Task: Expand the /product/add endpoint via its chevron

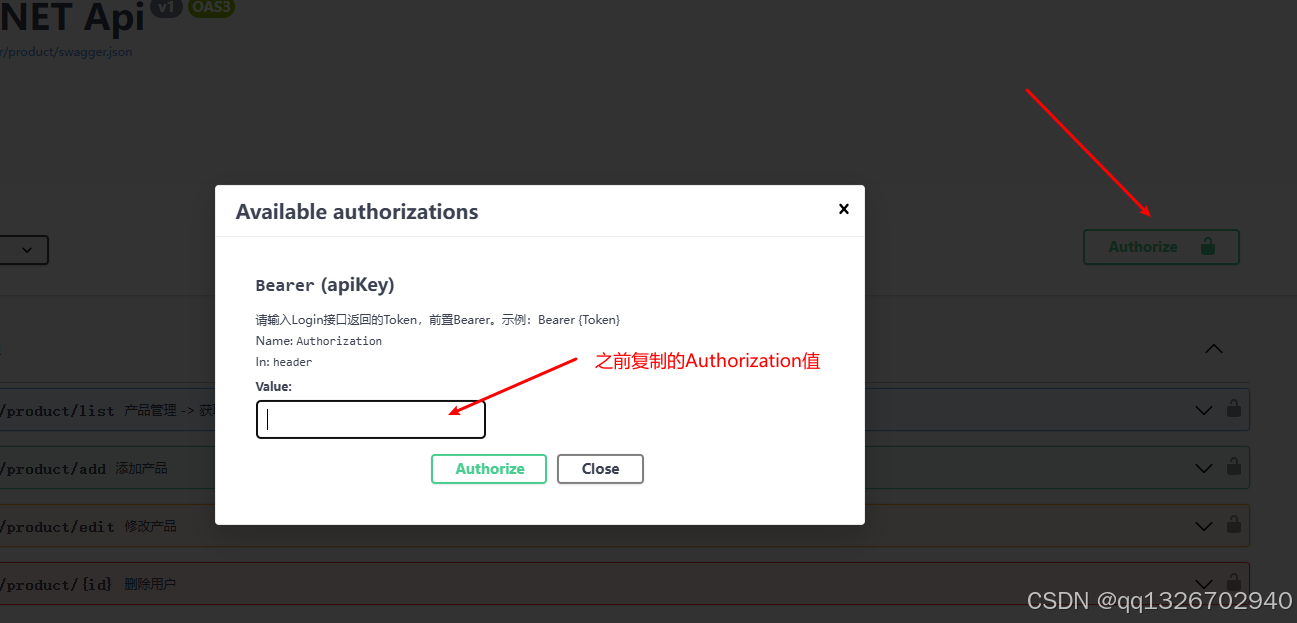Action: point(1203,467)
